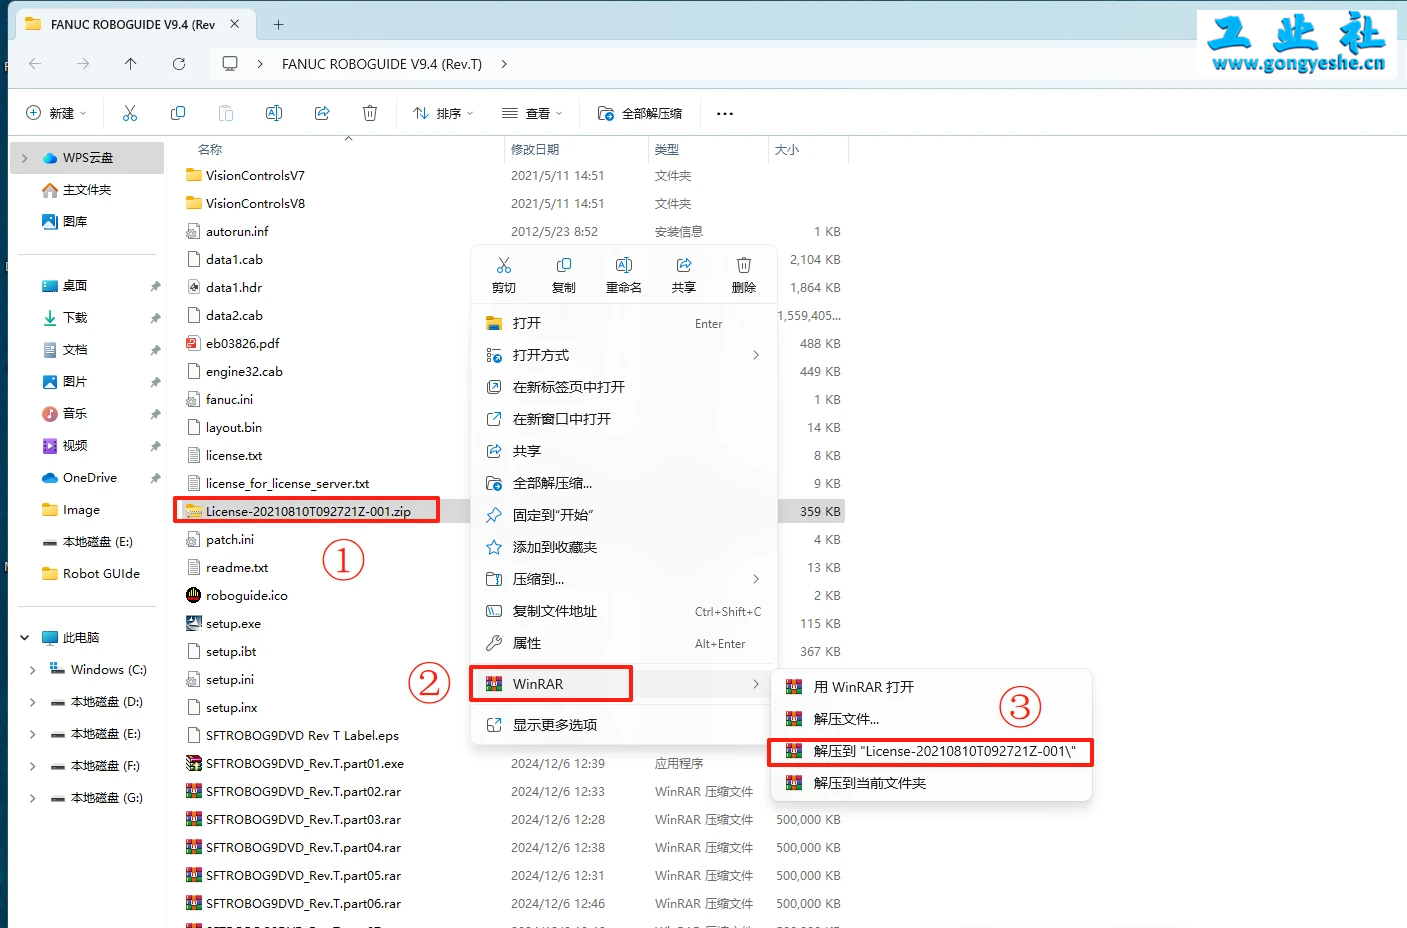This screenshot has height=928, width=1407.
Task: Sort by the 名称 column header
Action: (210, 150)
